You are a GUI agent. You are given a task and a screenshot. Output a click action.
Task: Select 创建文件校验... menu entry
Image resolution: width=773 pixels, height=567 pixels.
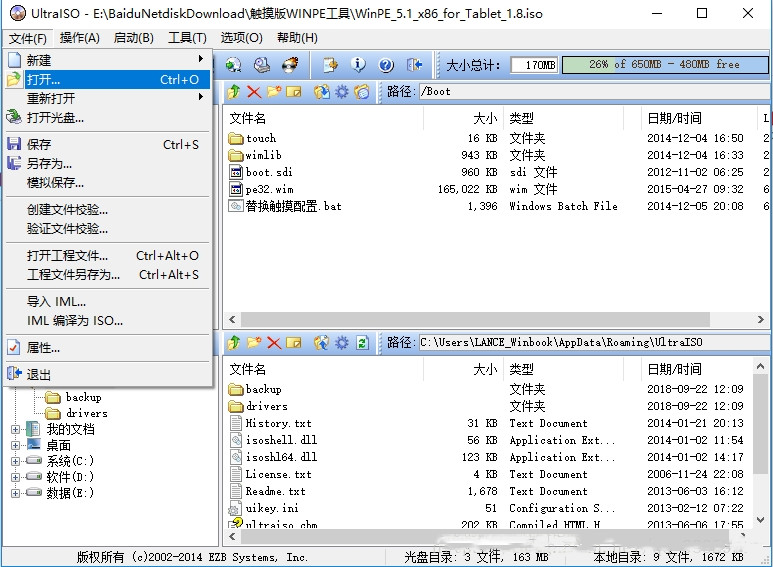click(107, 210)
